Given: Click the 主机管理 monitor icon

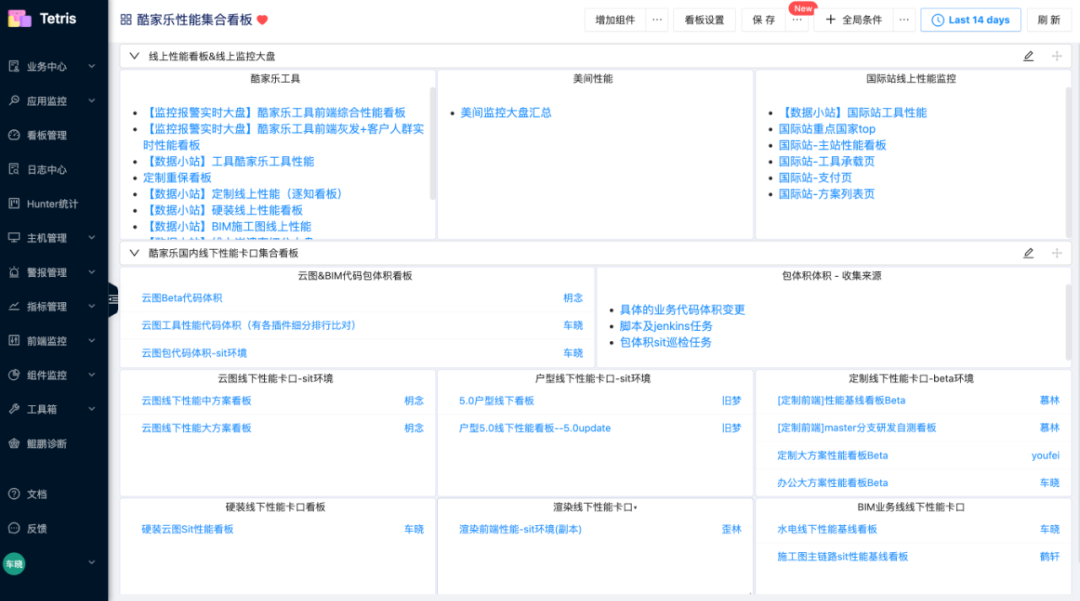Looking at the screenshot, I should click(x=14, y=238).
